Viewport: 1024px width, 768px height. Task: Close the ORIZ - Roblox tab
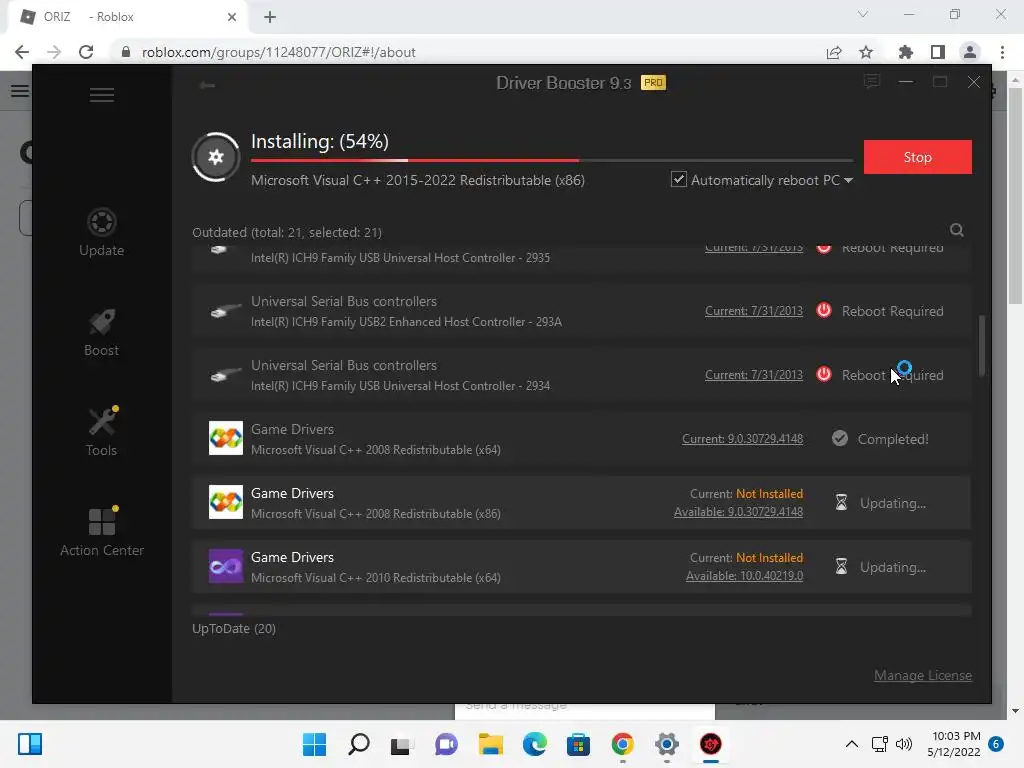[232, 17]
